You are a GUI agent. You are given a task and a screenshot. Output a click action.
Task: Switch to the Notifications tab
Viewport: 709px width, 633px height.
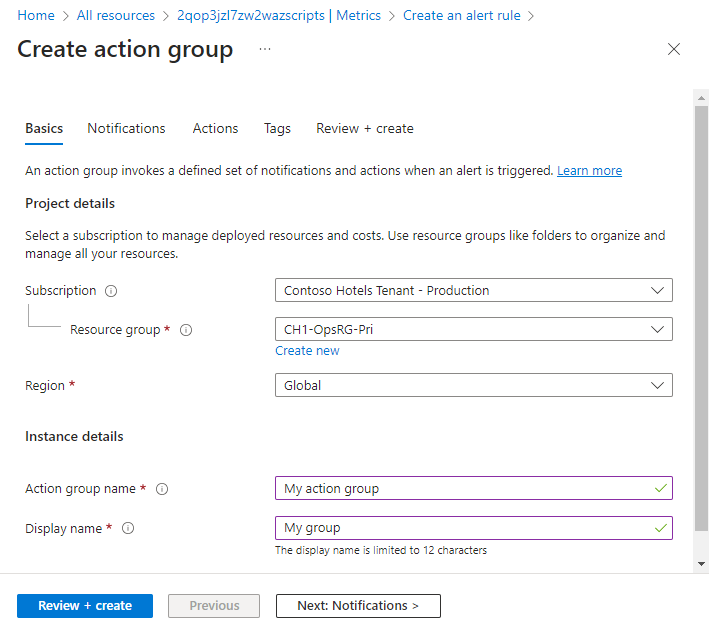[x=126, y=128]
